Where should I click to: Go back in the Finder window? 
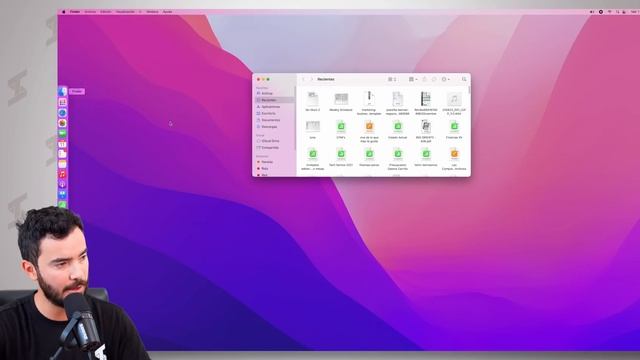303,79
